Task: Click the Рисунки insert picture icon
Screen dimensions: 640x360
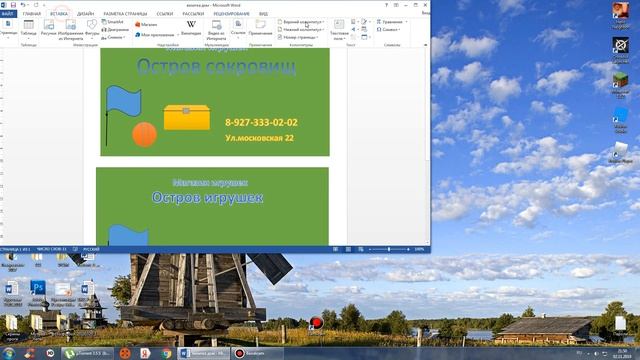Action: point(49,28)
